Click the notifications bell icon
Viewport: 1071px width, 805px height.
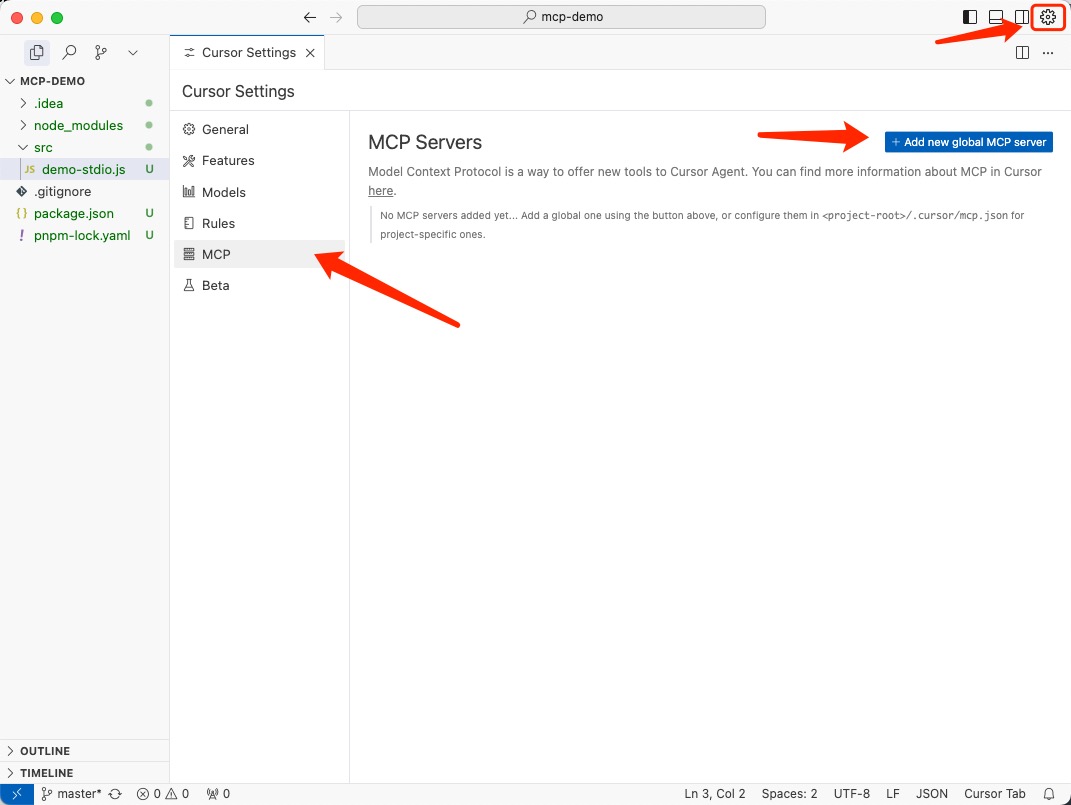[x=1049, y=794]
